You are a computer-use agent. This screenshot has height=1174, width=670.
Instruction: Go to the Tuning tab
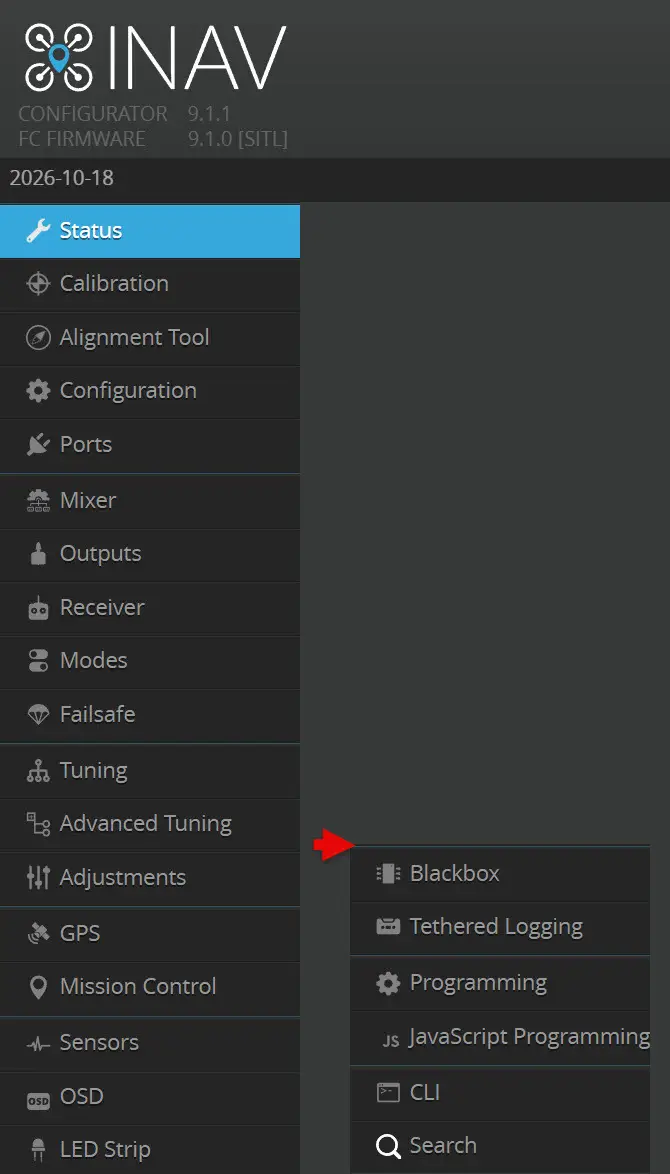point(150,770)
